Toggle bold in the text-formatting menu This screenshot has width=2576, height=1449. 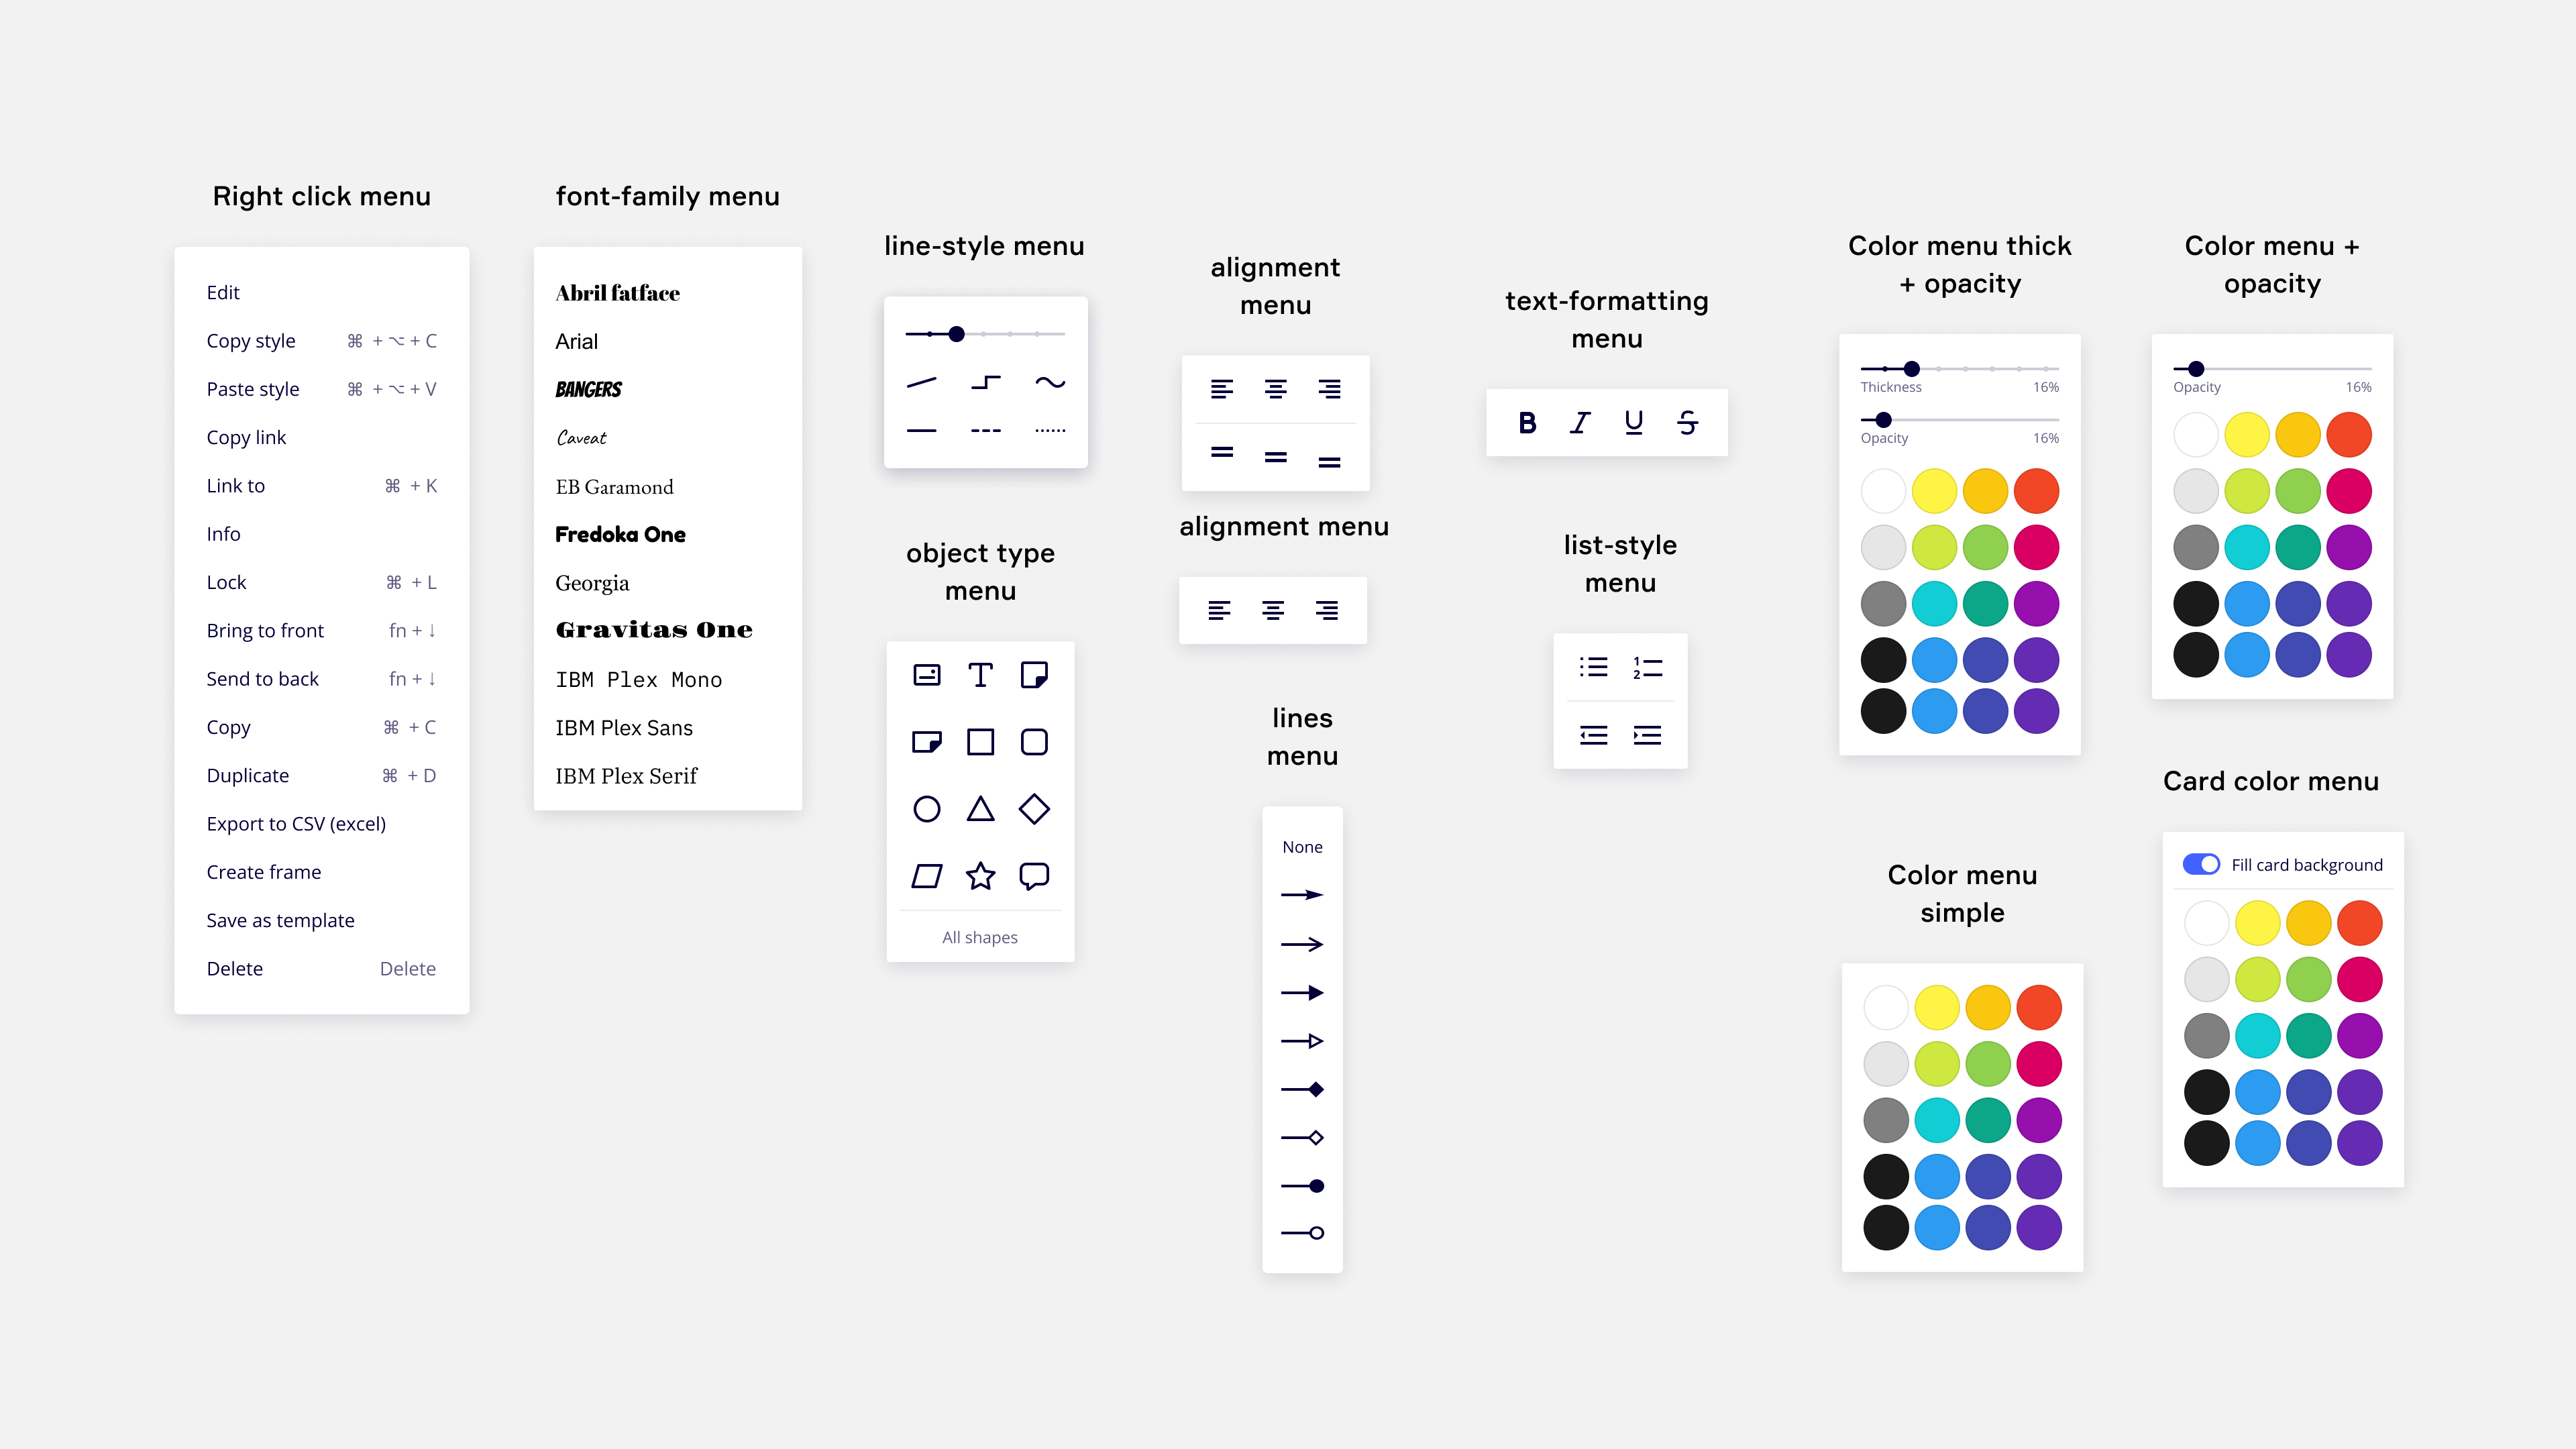point(1527,422)
